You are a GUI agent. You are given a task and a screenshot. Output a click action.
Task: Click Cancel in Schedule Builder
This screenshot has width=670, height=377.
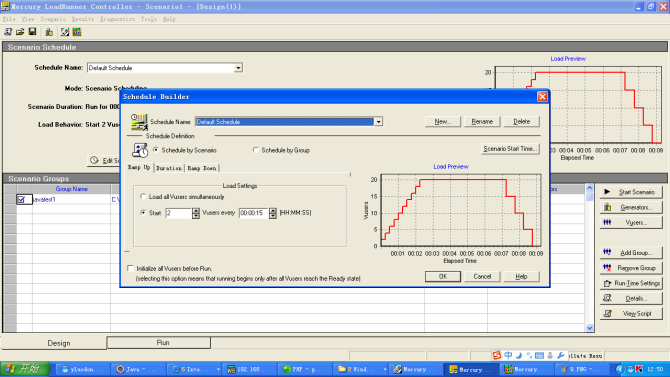pos(482,277)
